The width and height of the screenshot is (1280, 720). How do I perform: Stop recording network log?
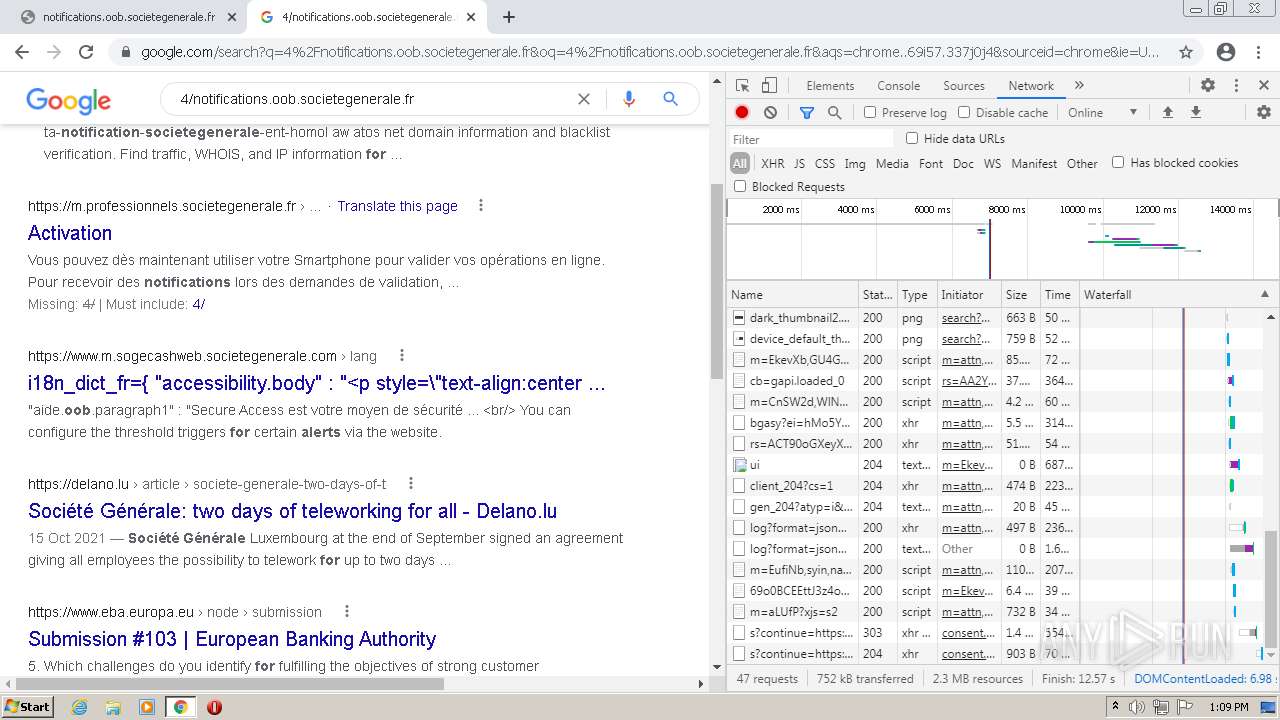coord(742,113)
